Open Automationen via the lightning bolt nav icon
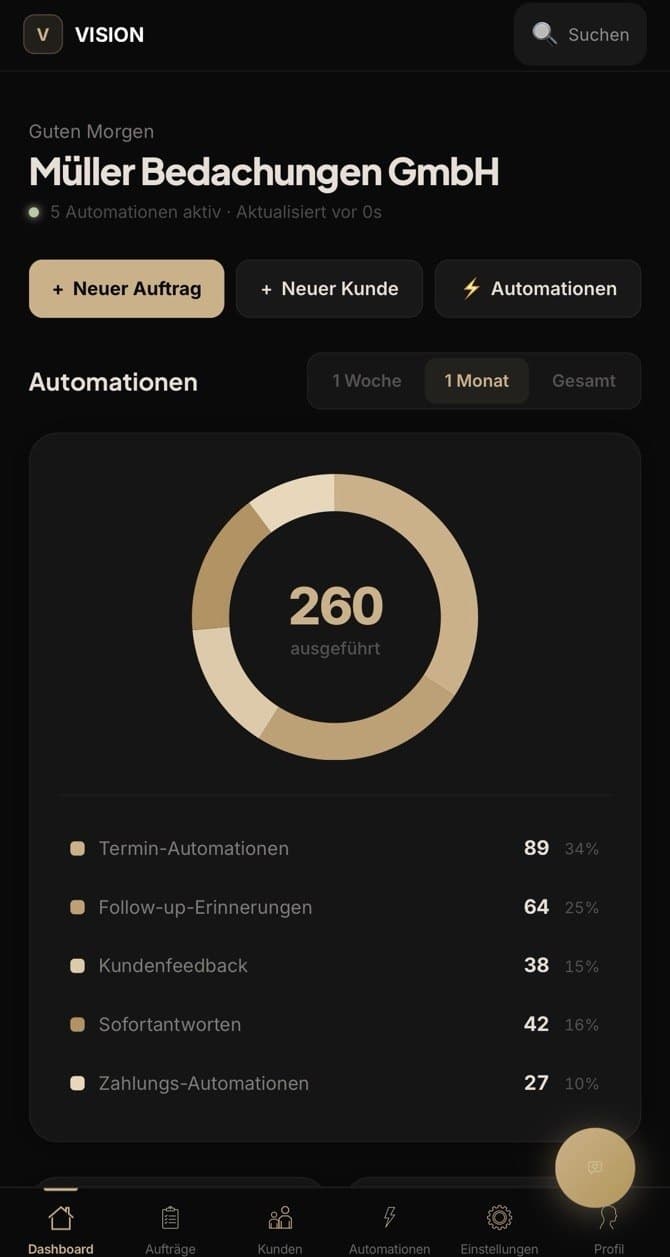Image resolution: width=670 pixels, height=1257 pixels. 389,1217
